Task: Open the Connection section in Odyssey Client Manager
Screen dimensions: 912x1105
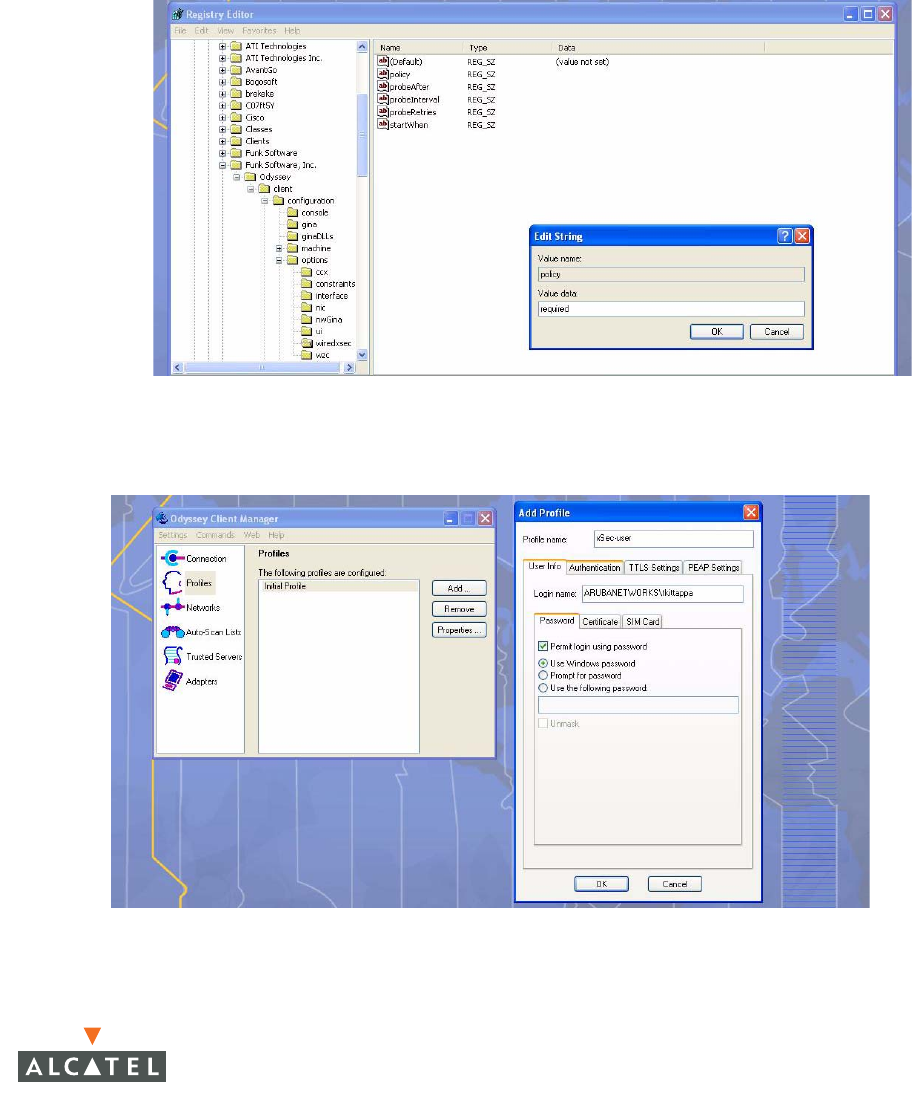Action: coord(173,558)
